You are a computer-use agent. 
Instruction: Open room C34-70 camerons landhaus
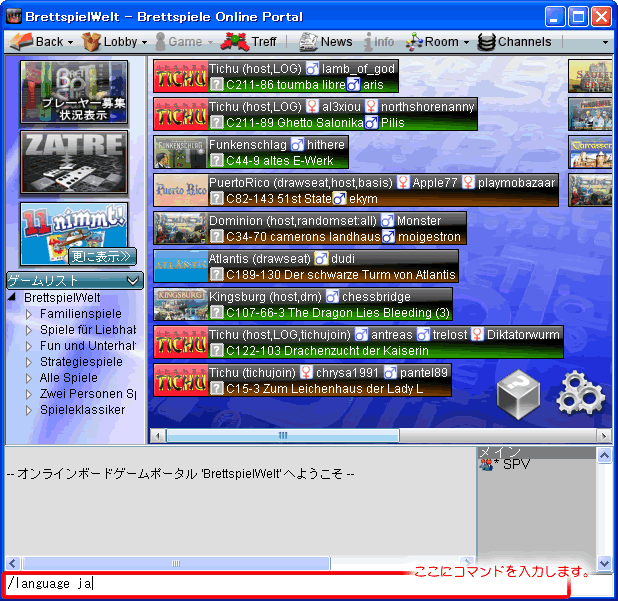point(303,236)
